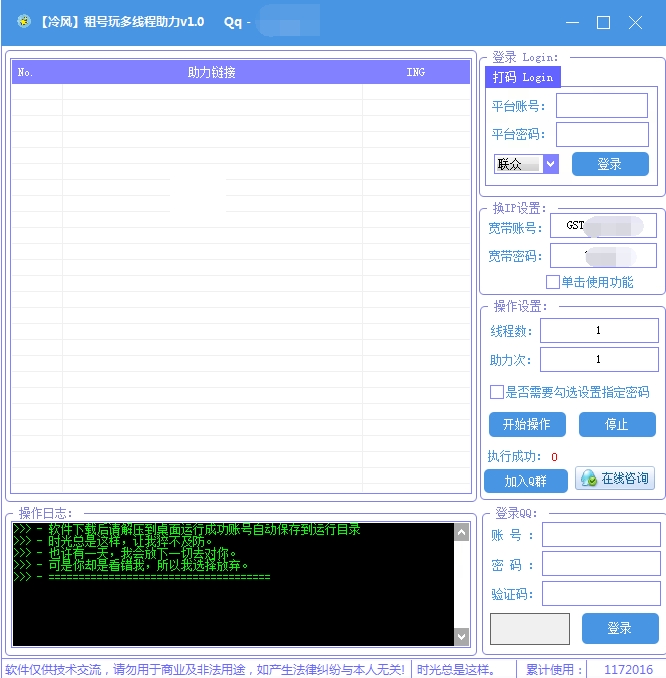
Task: Click the 助力链接 column header
Action: 211,72
